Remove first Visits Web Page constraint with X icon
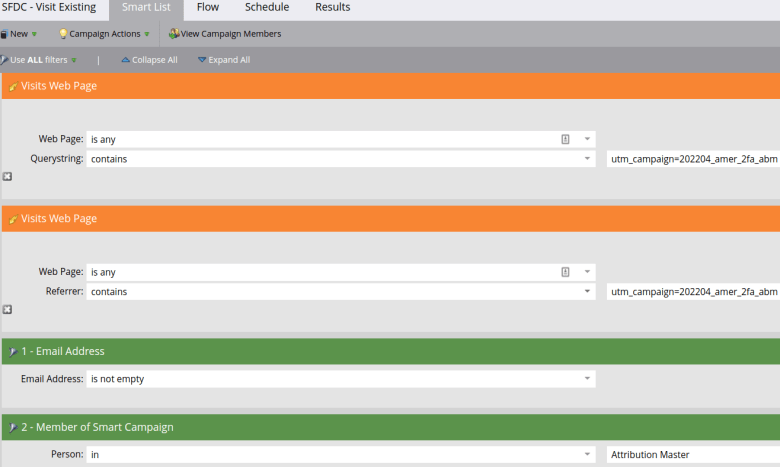The height and width of the screenshot is (467, 780). pos(7,177)
